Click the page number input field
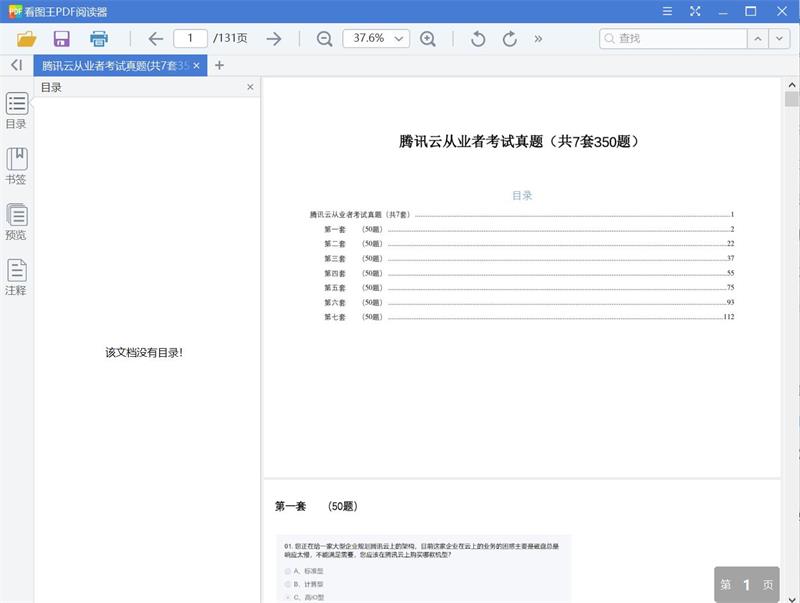This screenshot has height=603, width=800. [x=190, y=39]
